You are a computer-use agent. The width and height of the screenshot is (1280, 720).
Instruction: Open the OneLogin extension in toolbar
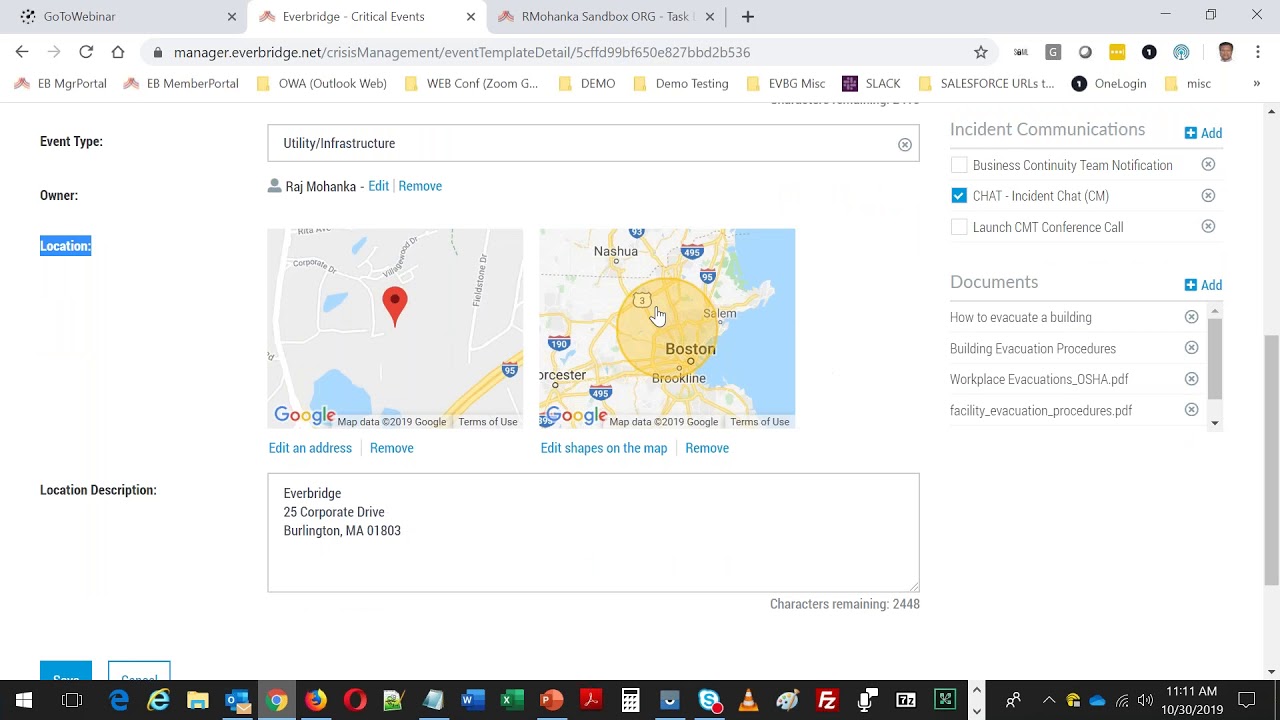click(1149, 52)
